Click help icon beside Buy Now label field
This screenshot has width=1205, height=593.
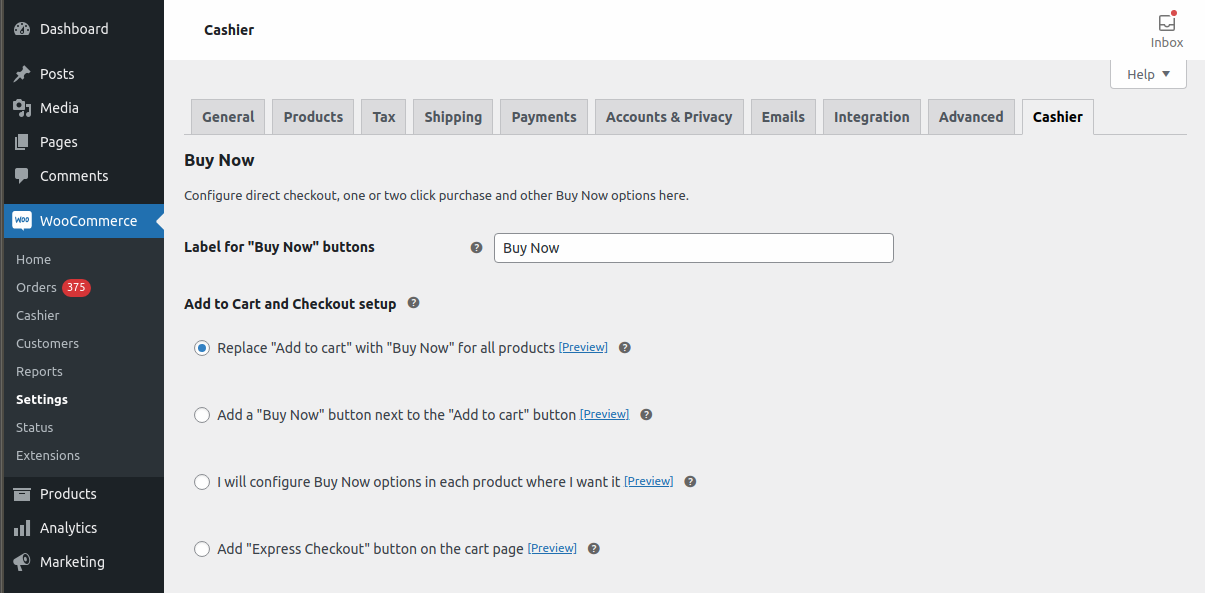[476, 248]
